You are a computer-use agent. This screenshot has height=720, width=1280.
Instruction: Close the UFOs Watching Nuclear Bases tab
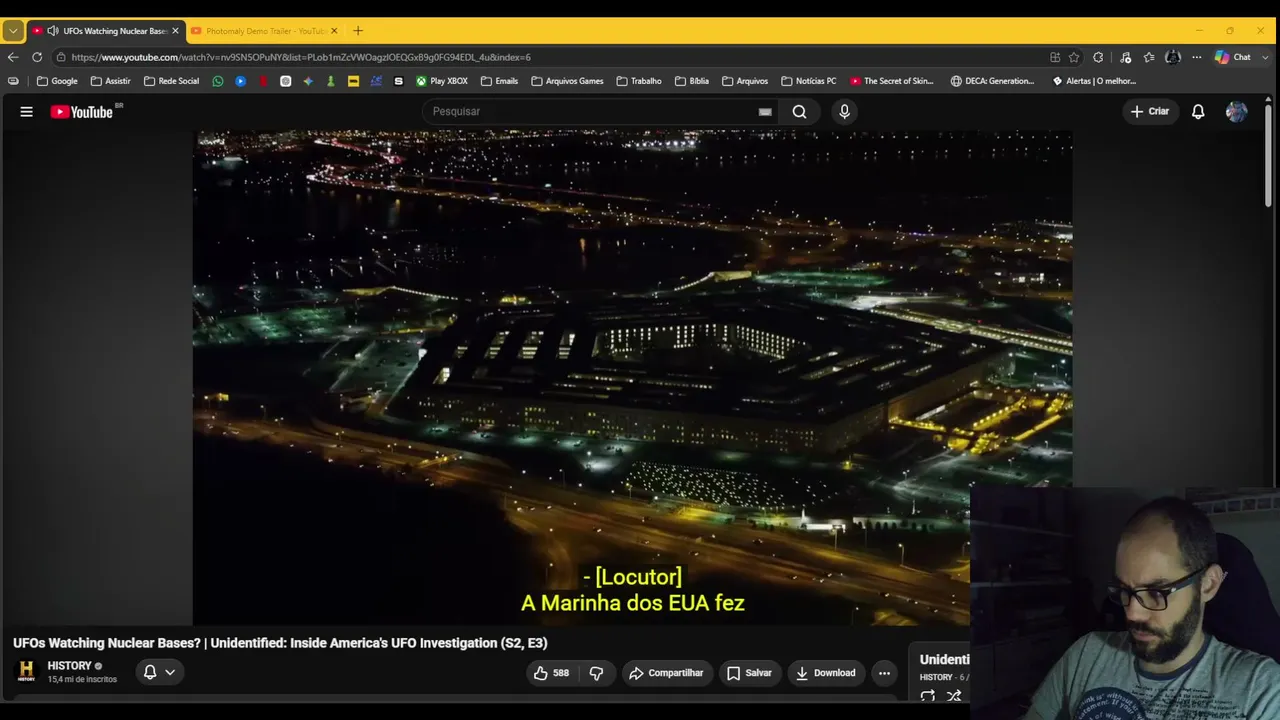pos(175,31)
